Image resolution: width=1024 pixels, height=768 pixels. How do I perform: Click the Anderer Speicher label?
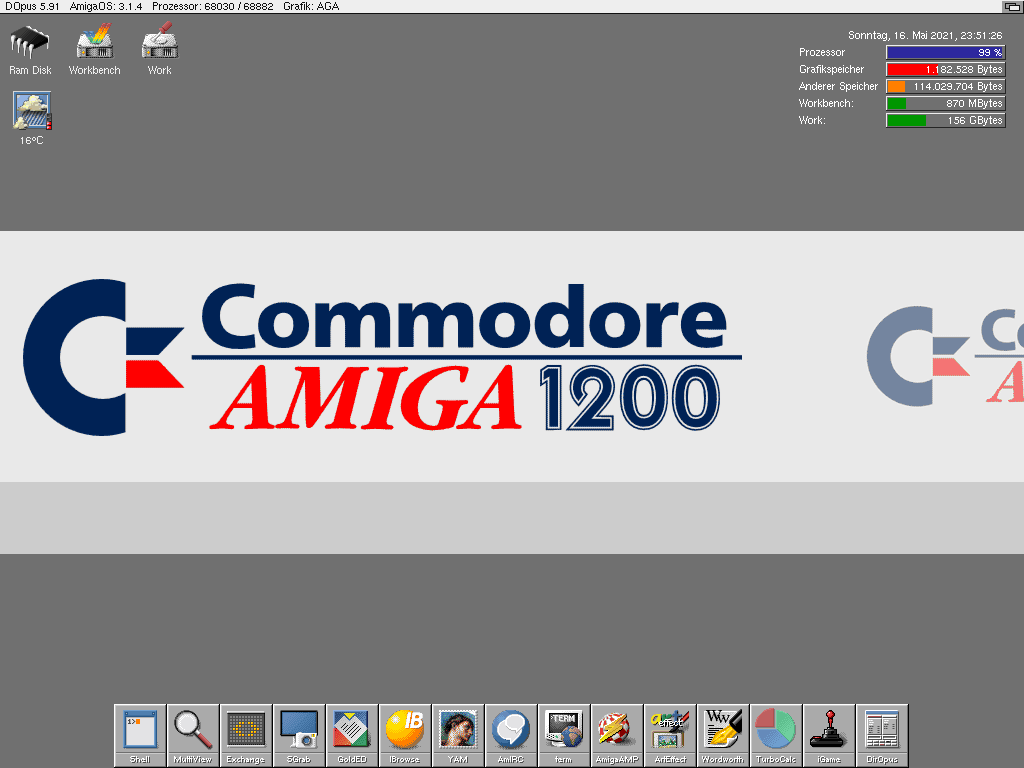tap(838, 86)
